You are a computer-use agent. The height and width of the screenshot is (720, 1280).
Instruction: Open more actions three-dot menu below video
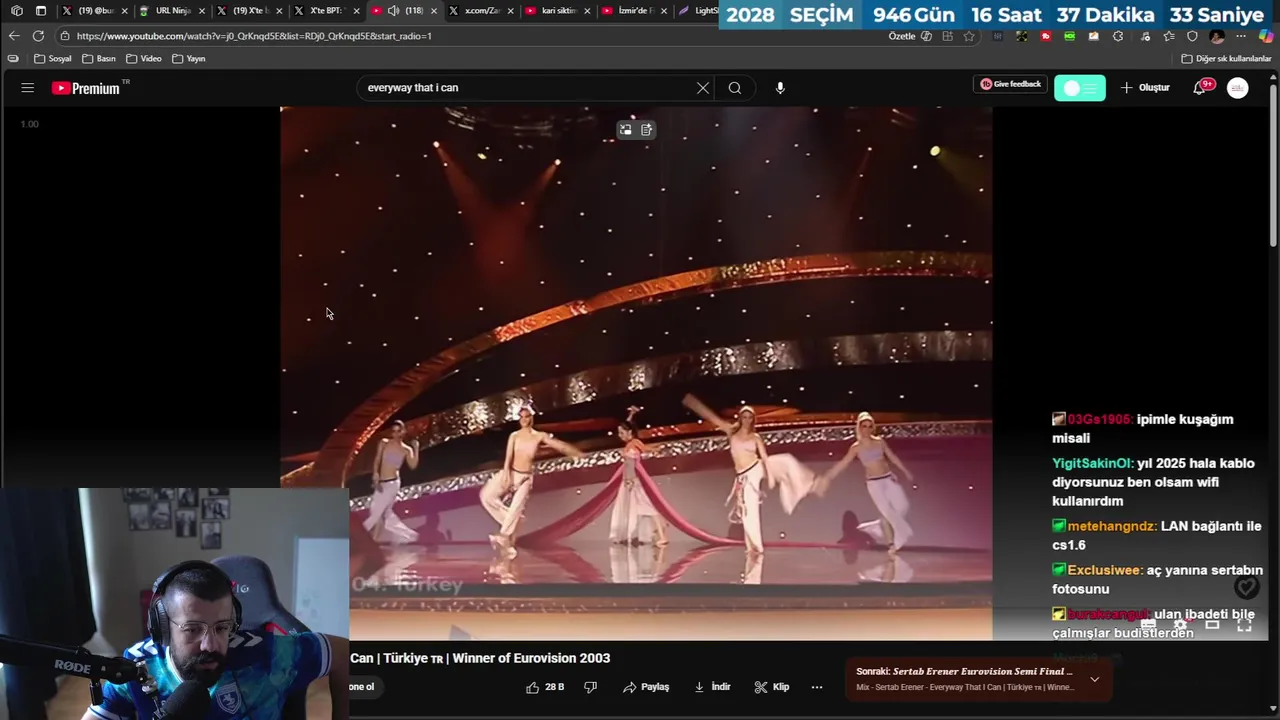tap(817, 687)
